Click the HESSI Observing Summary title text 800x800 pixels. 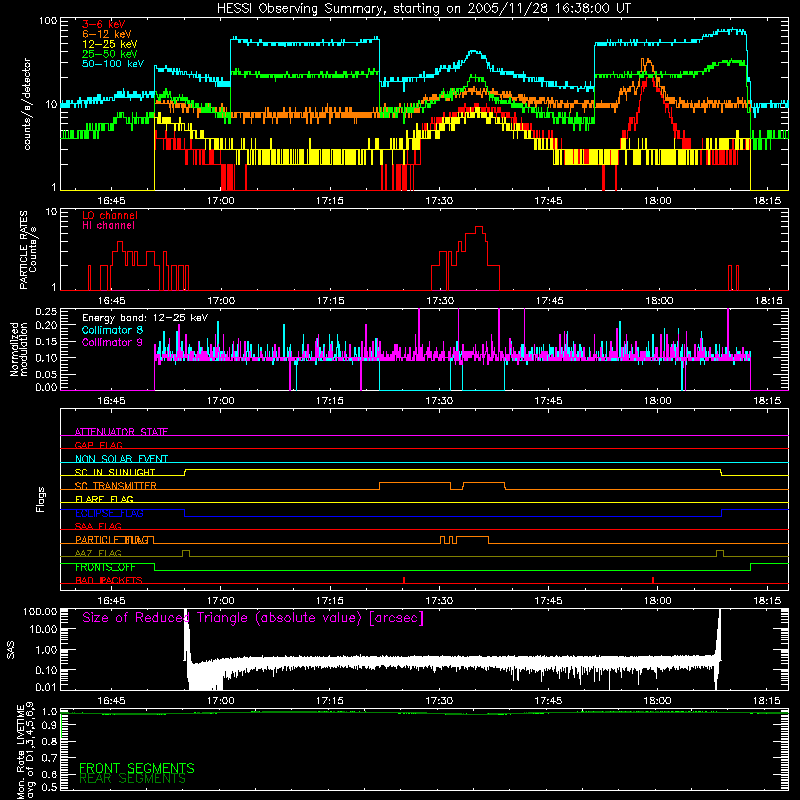(423, 9)
